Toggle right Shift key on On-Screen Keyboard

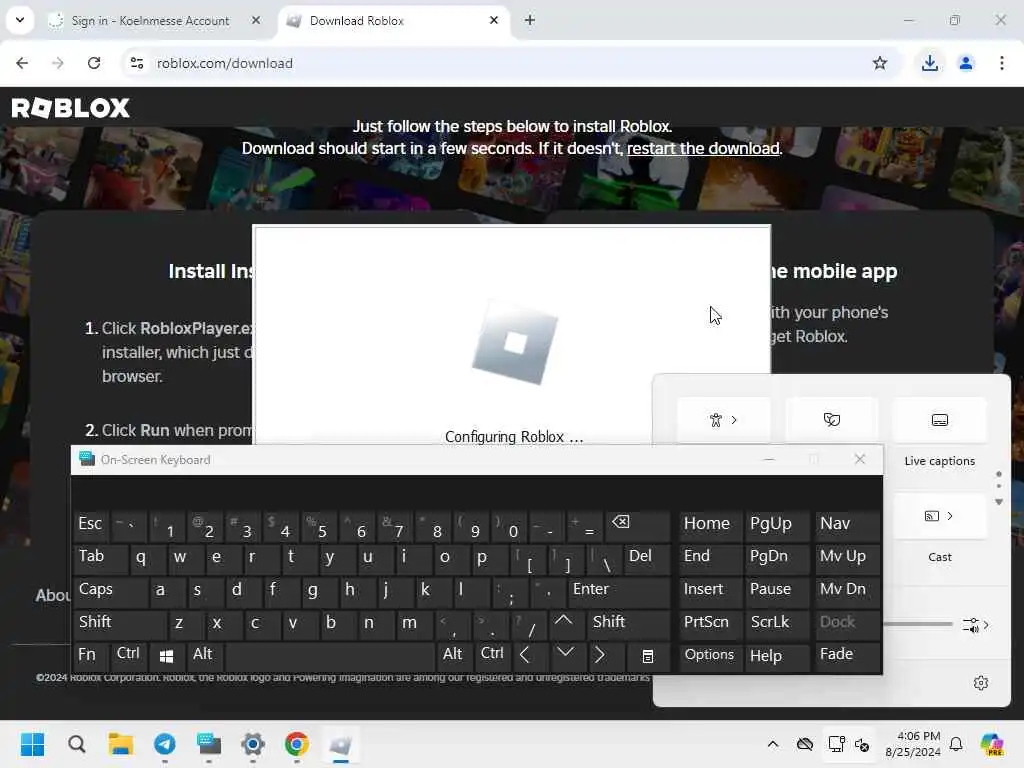tap(628, 623)
